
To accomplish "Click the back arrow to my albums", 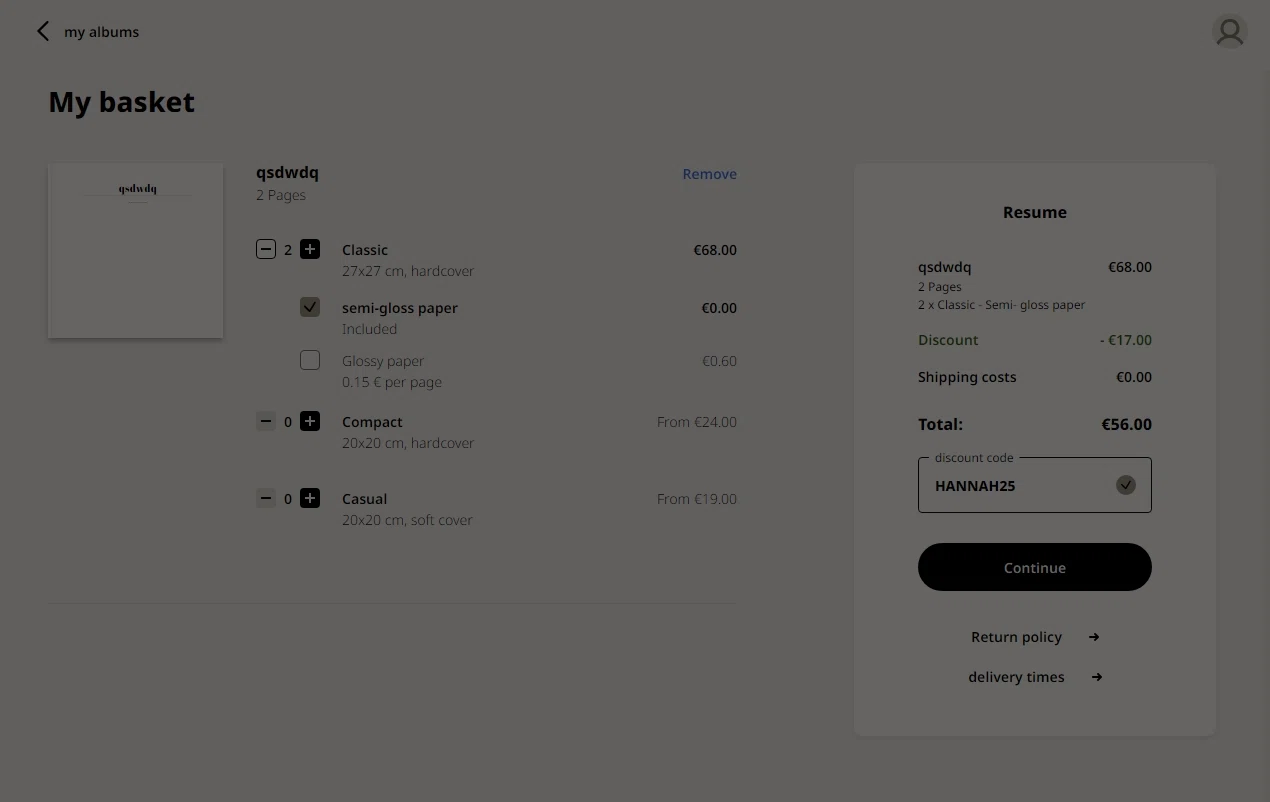I will [x=43, y=32].
